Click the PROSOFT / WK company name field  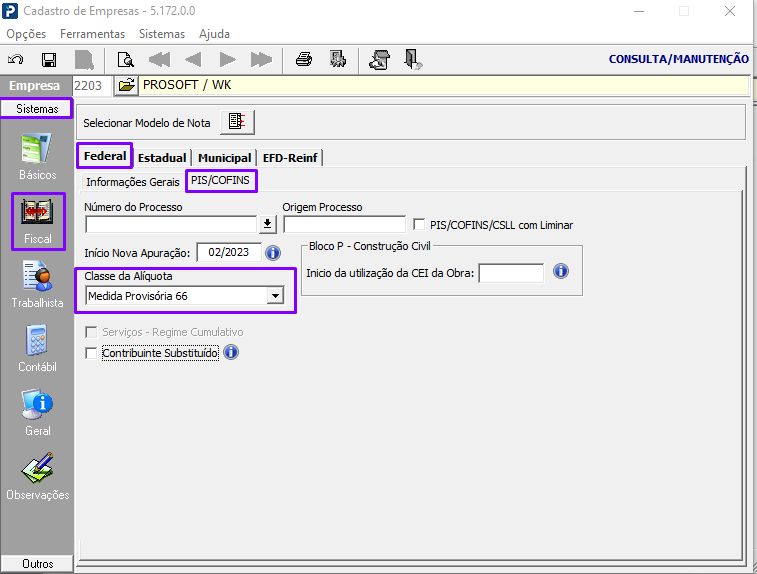(444, 85)
